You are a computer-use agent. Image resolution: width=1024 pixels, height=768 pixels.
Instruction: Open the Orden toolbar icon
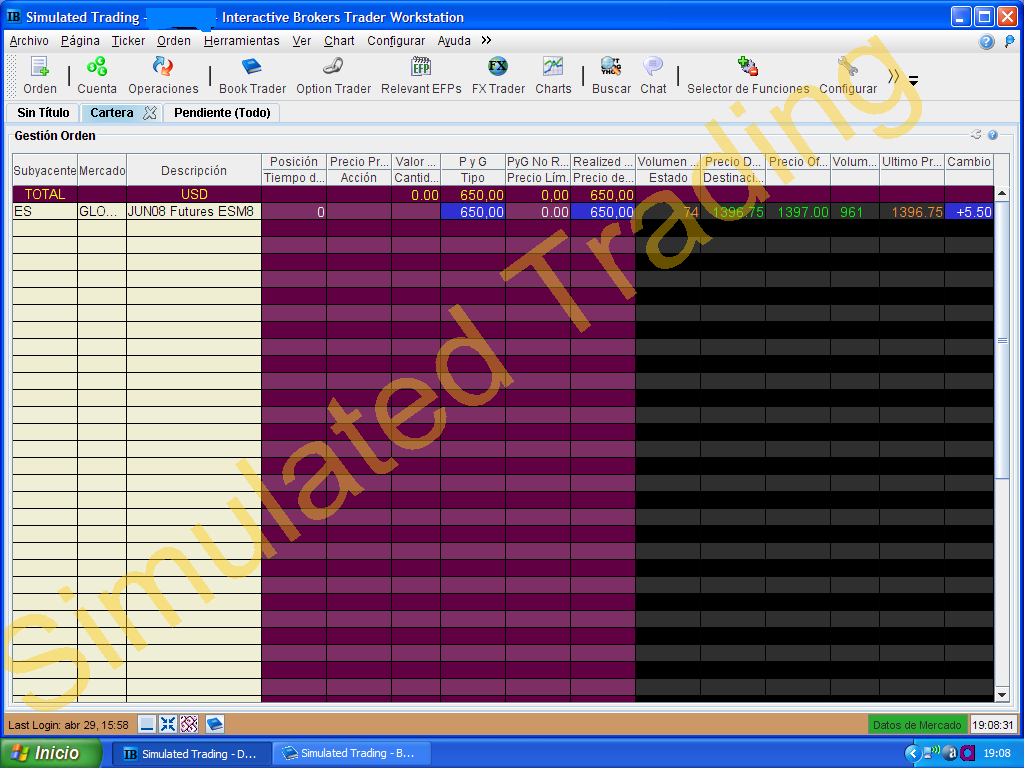click(40, 75)
